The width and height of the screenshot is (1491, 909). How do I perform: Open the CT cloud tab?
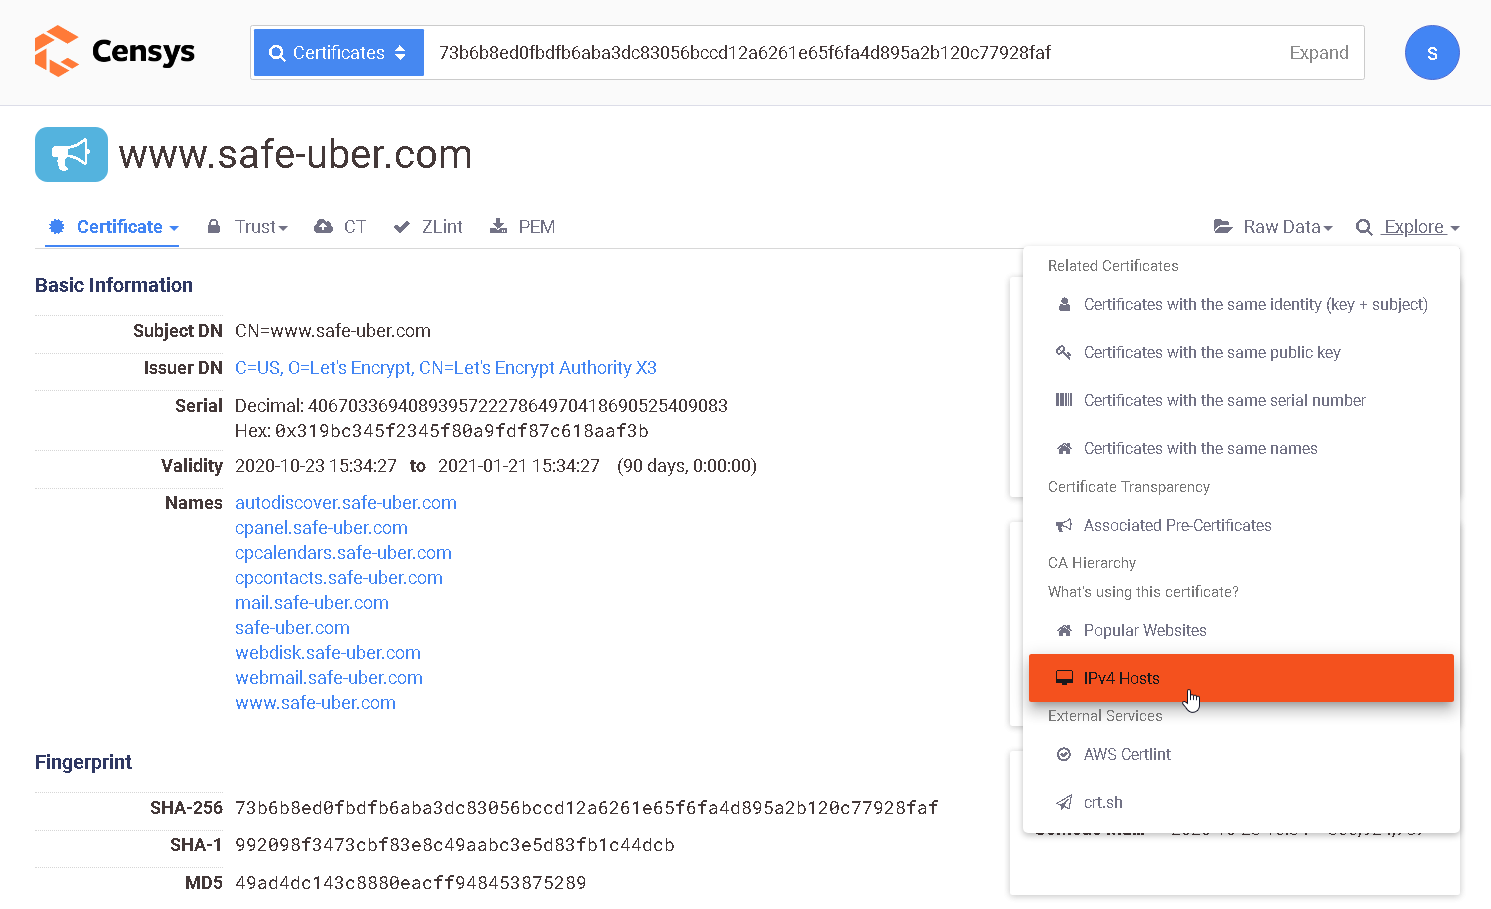pos(340,227)
